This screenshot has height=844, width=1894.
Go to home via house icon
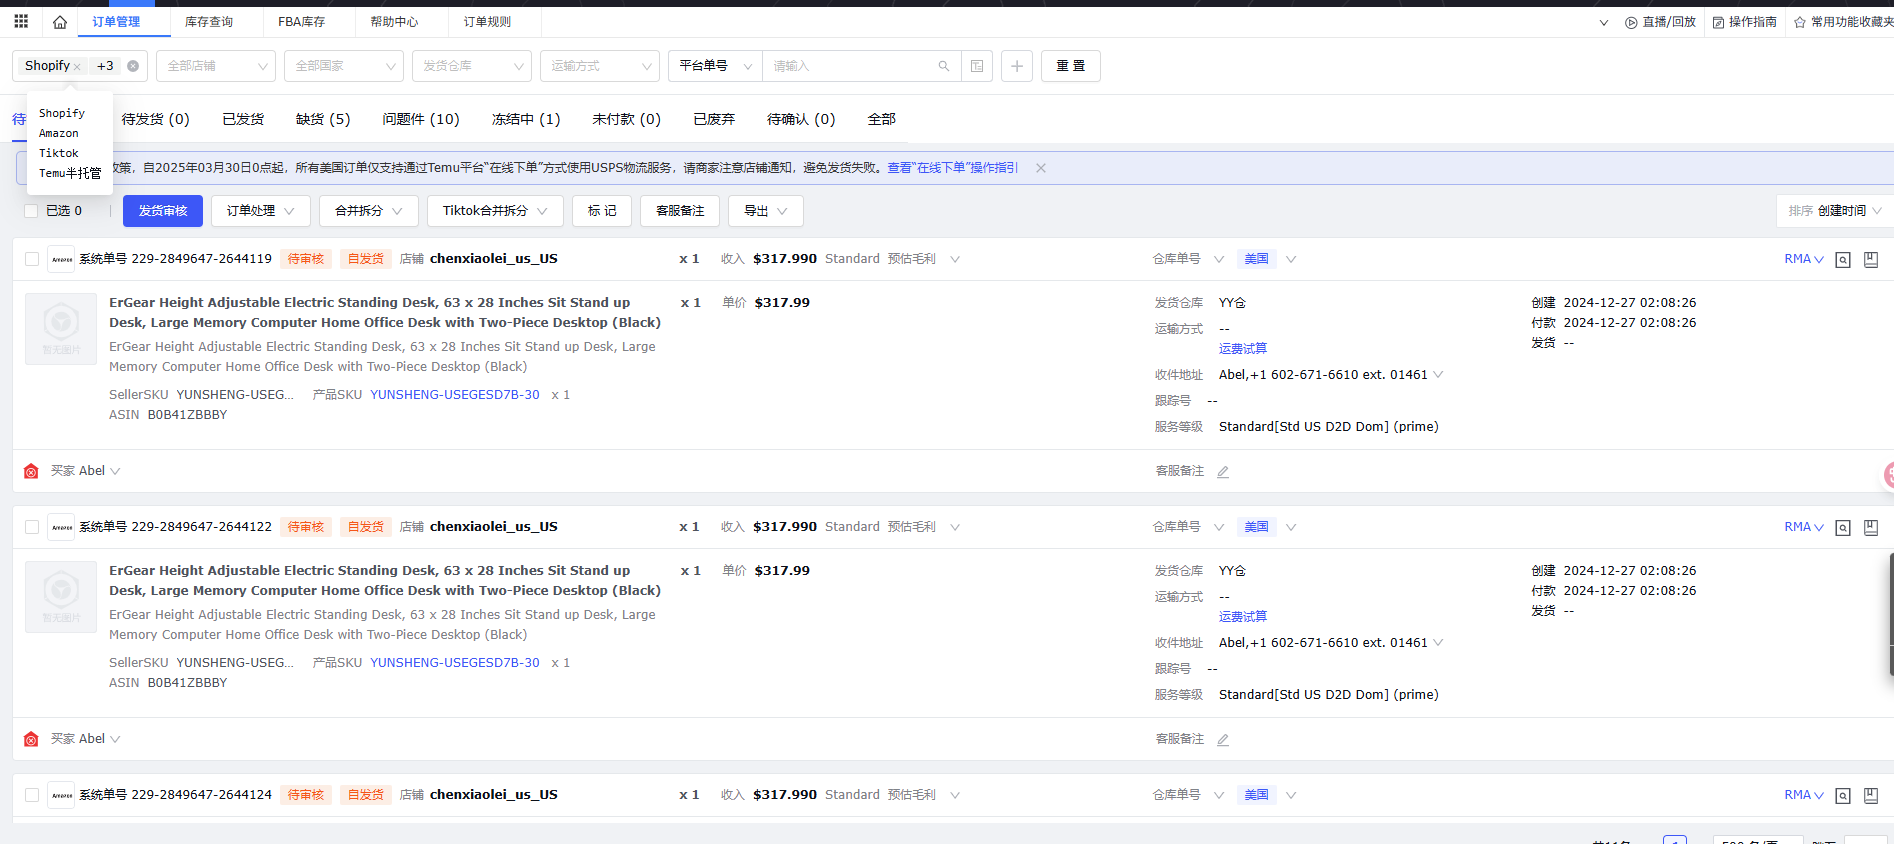coord(60,22)
